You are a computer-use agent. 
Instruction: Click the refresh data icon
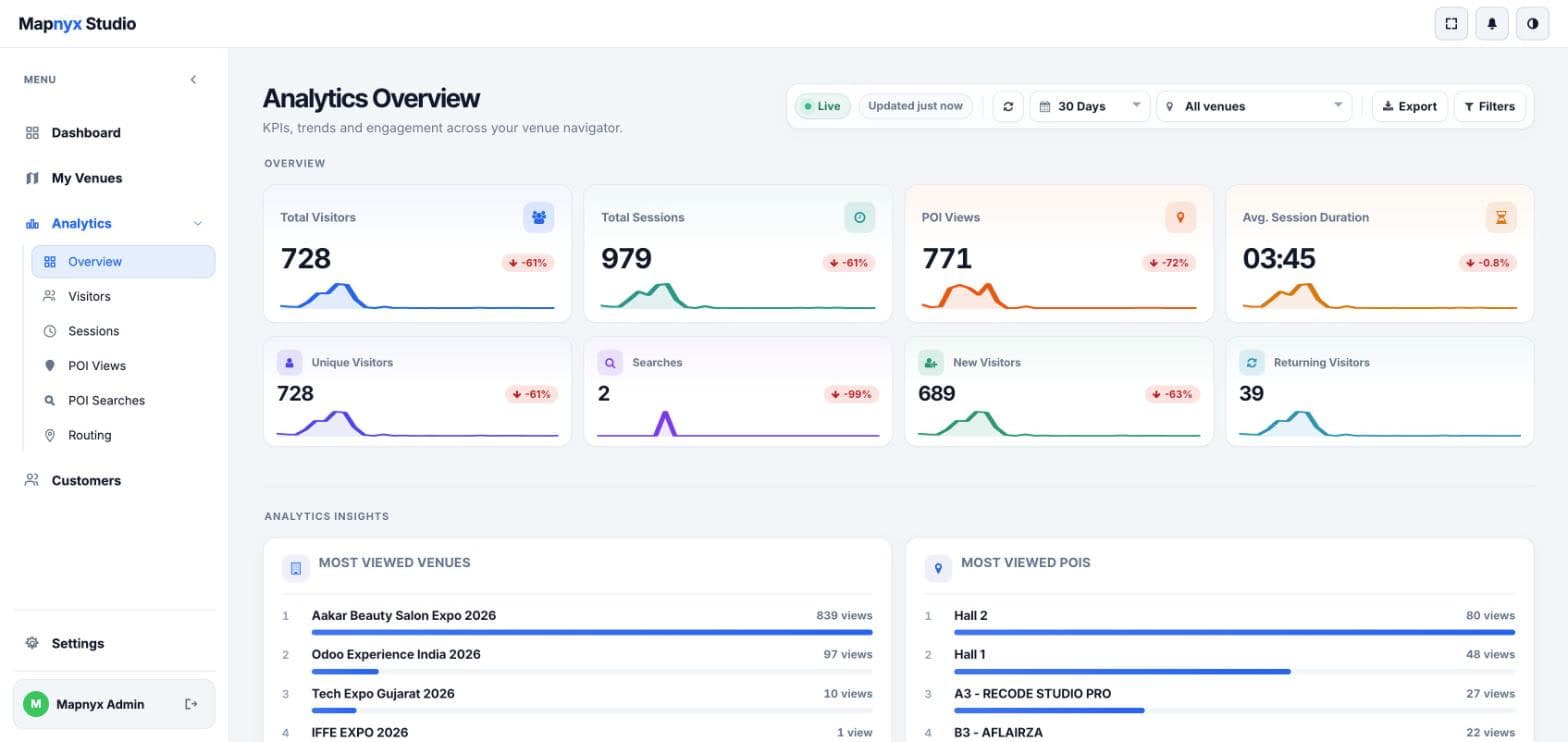(x=1008, y=106)
